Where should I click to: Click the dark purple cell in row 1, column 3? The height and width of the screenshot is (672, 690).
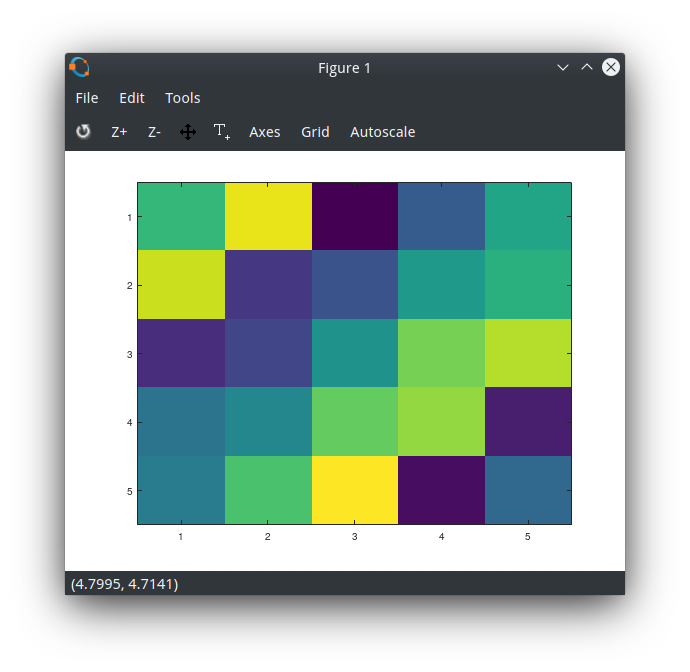354,217
